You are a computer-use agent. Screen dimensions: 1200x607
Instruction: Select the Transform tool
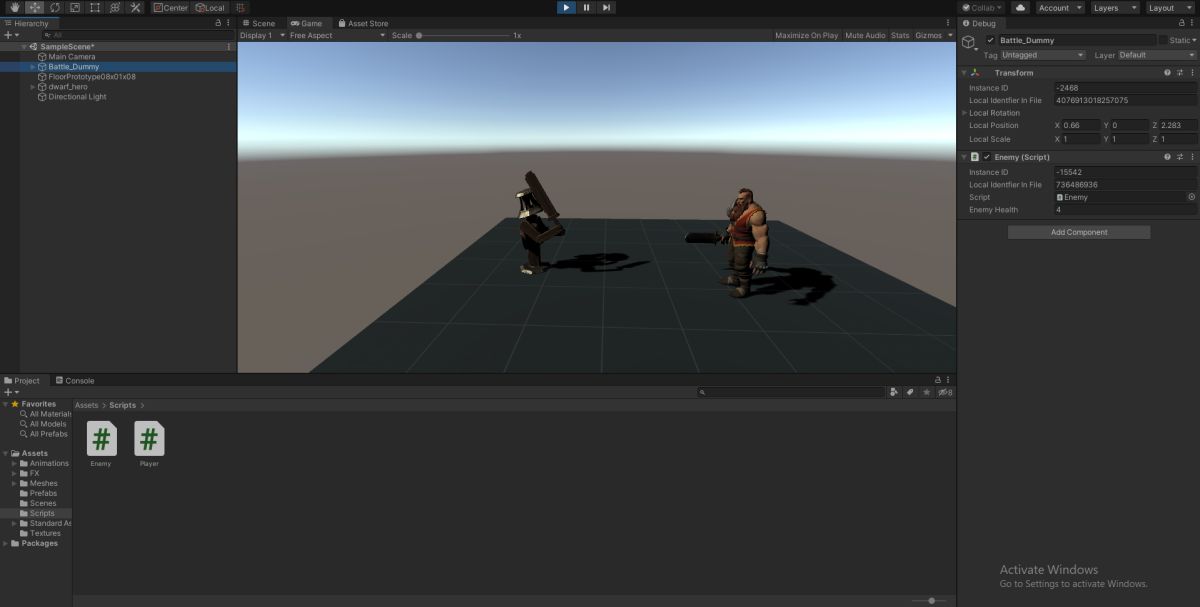(x=115, y=7)
